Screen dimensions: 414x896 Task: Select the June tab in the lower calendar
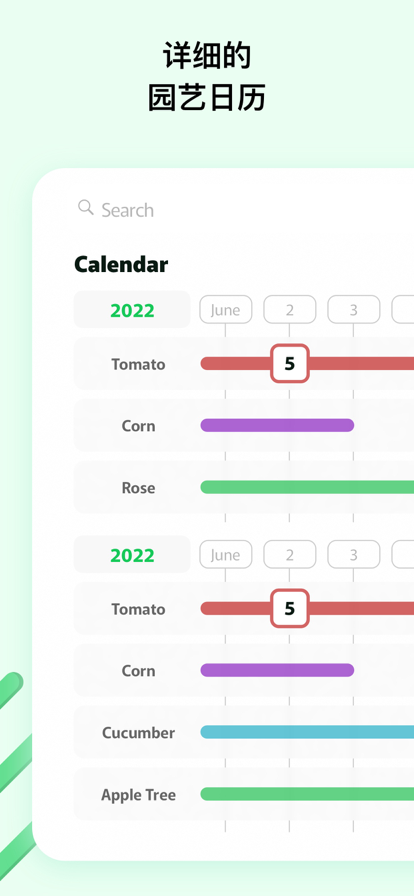(225, 554)
